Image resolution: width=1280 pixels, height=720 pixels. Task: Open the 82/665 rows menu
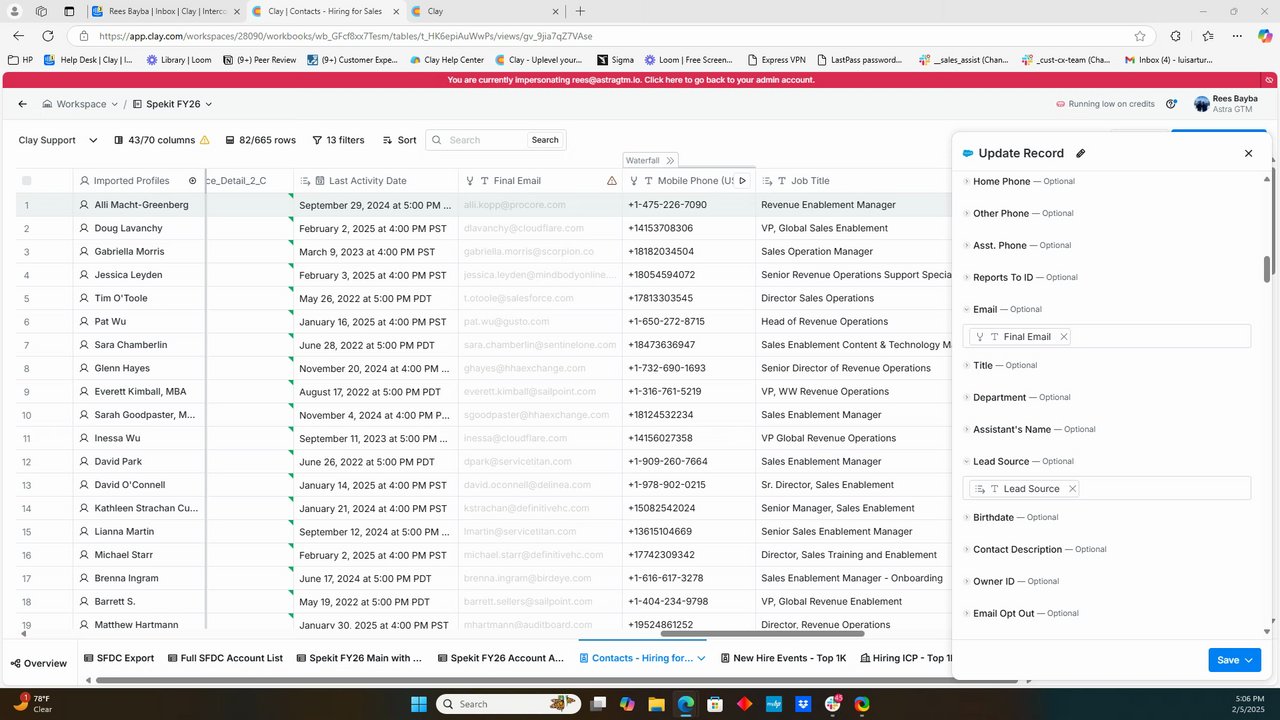(260, 140)
